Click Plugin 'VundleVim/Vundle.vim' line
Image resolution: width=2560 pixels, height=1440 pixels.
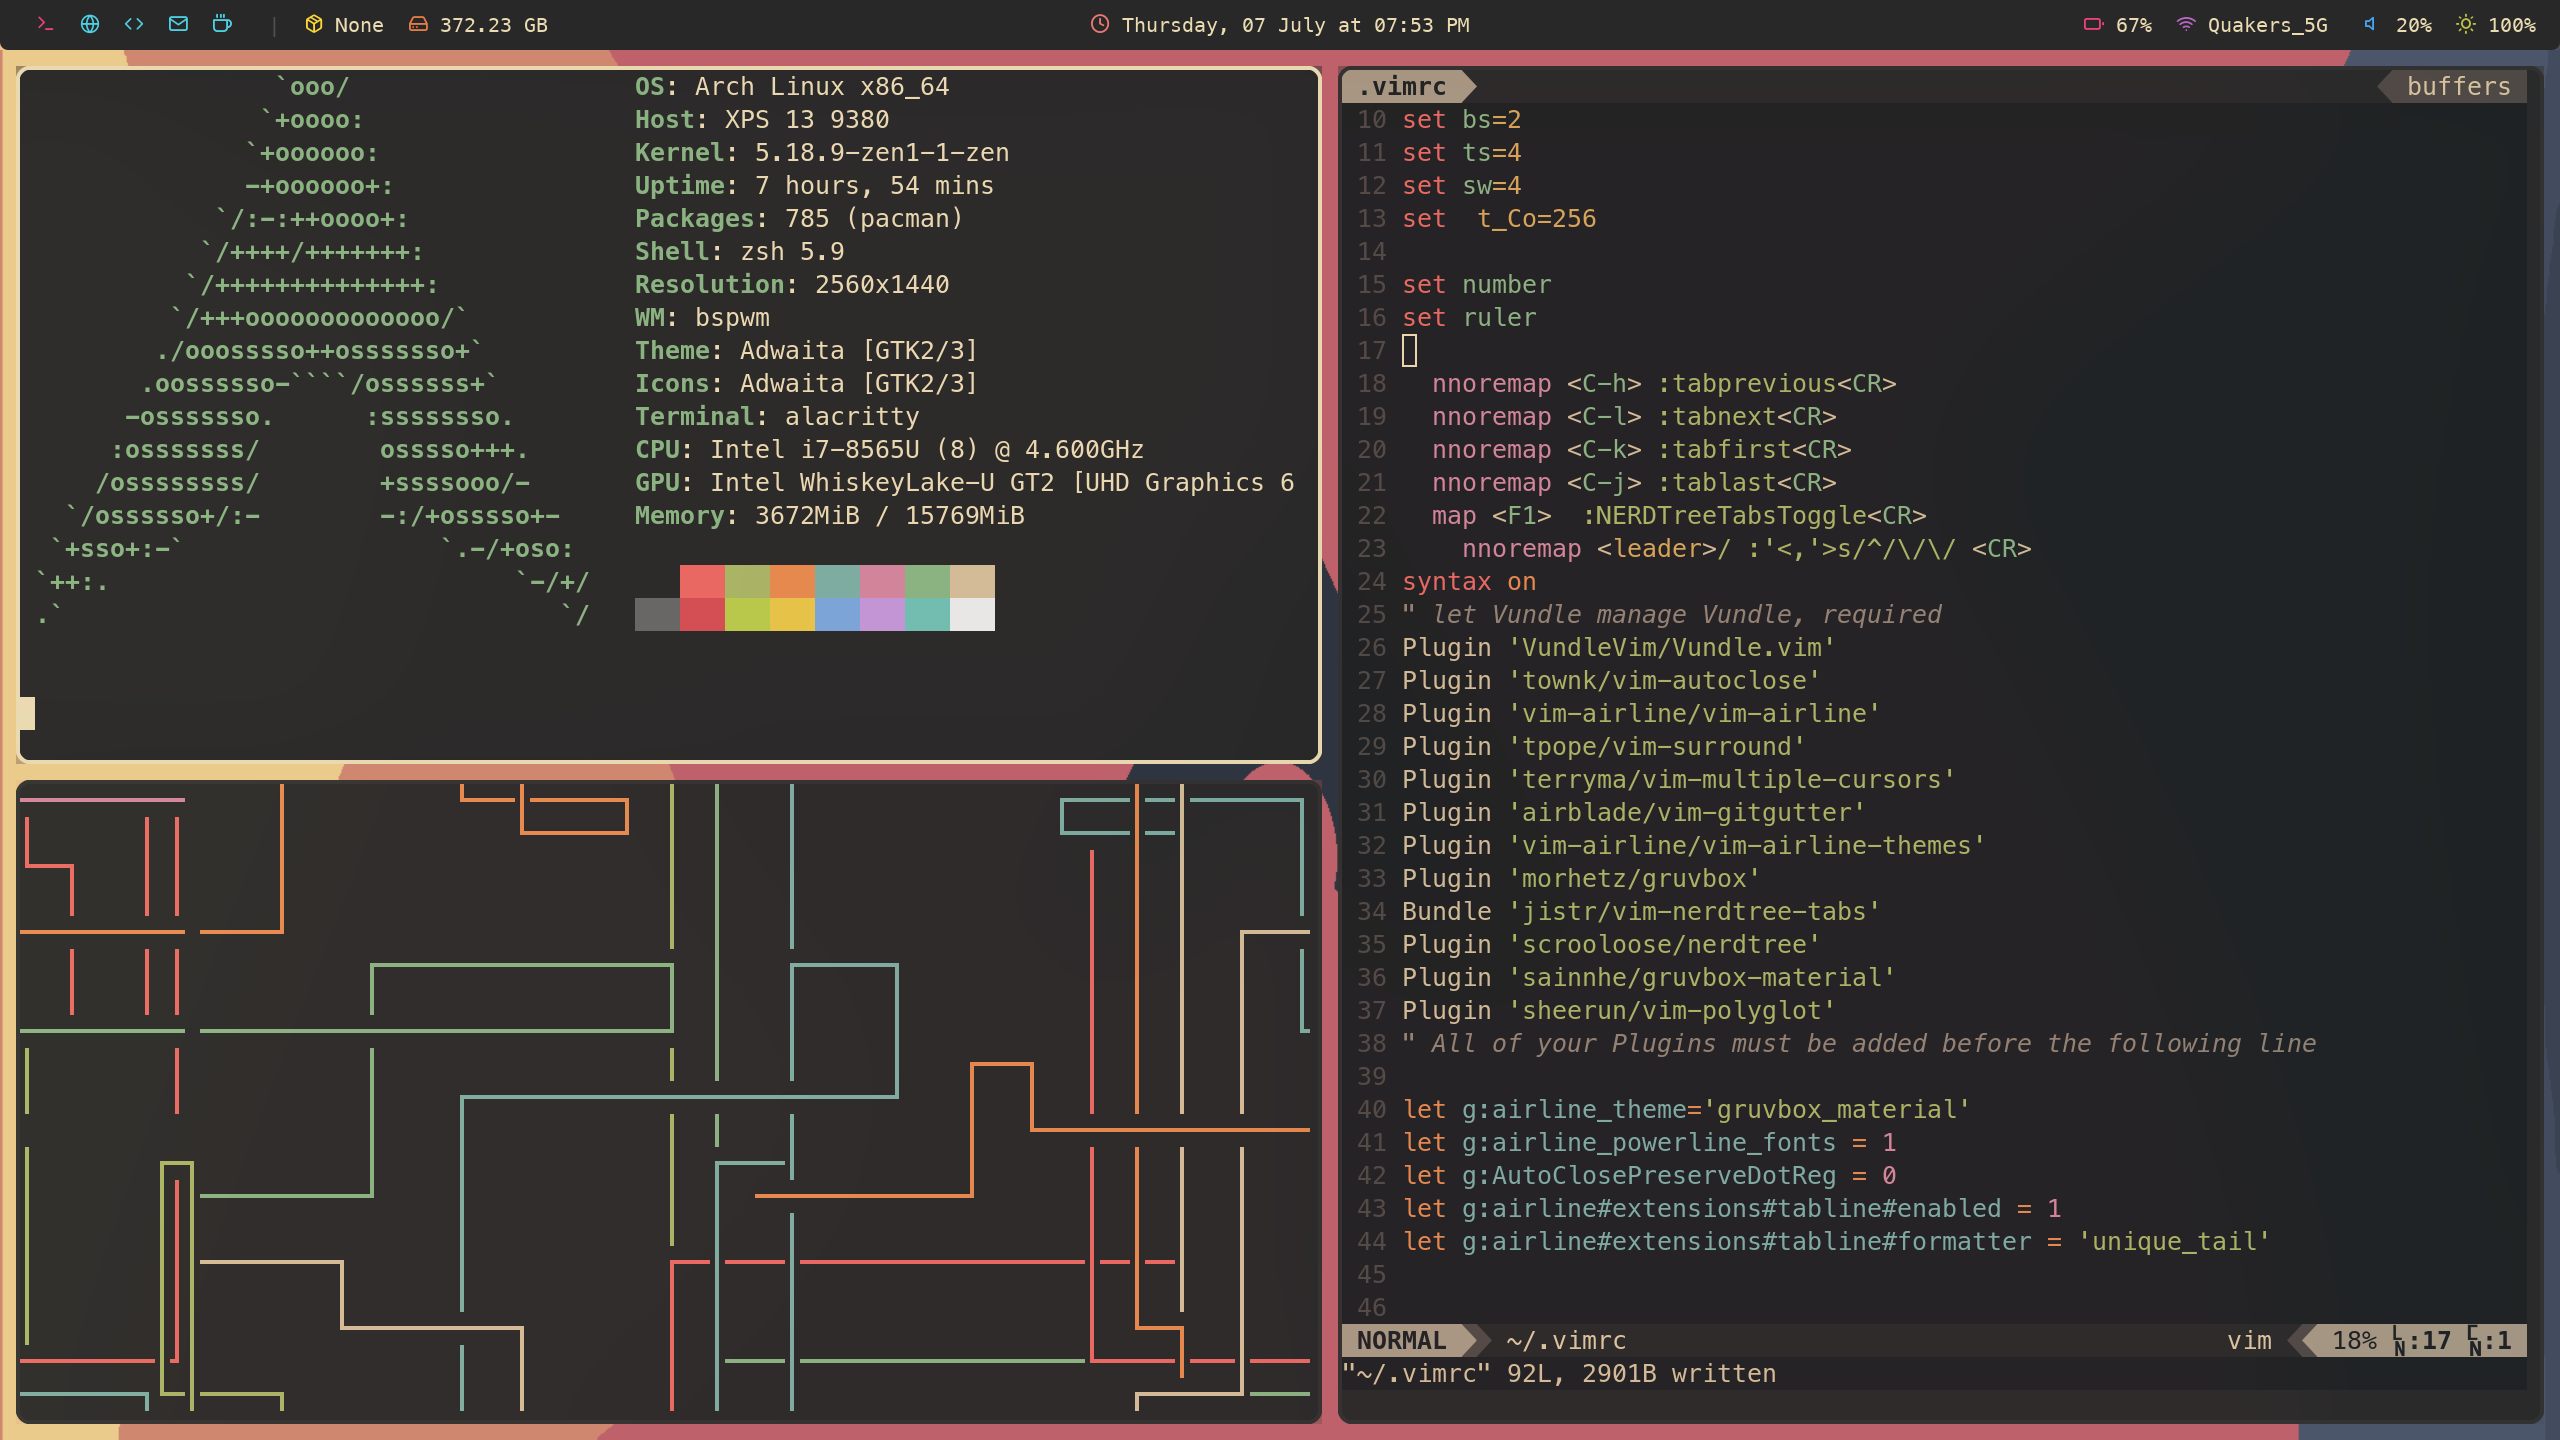click(1619, 648)
